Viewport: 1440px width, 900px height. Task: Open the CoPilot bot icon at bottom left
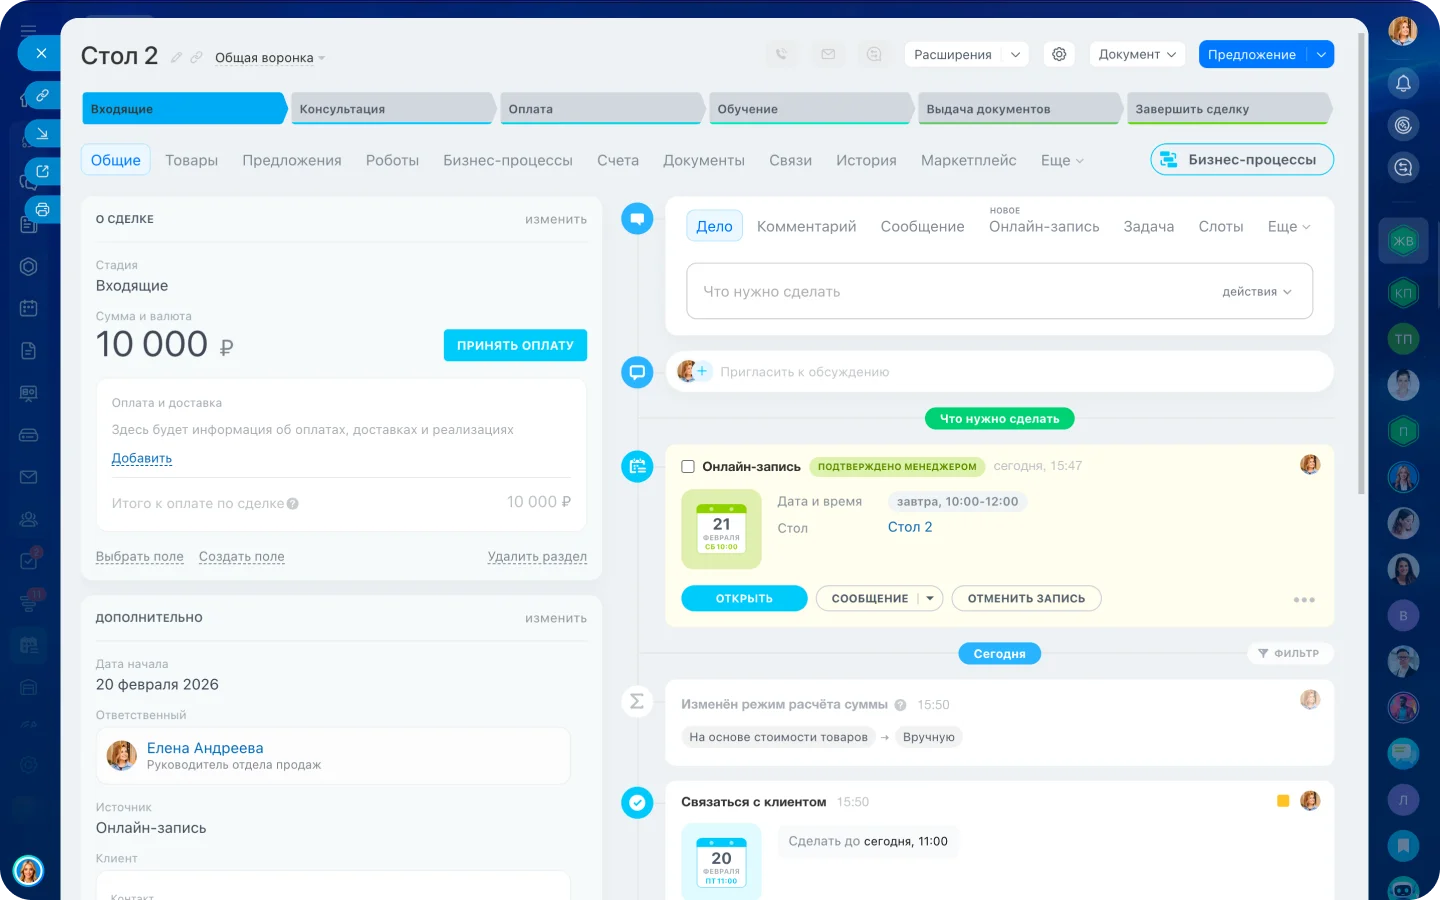29,871
